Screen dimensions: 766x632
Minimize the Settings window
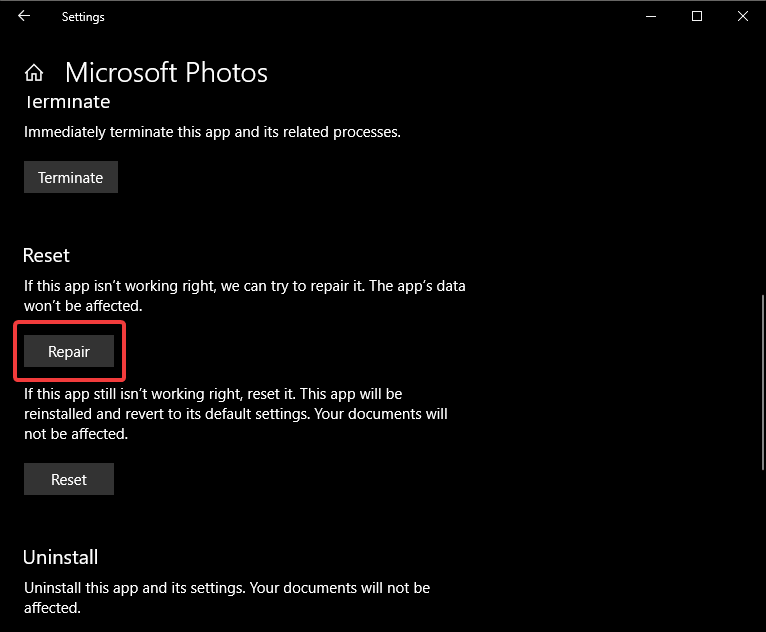click(653, 16)
